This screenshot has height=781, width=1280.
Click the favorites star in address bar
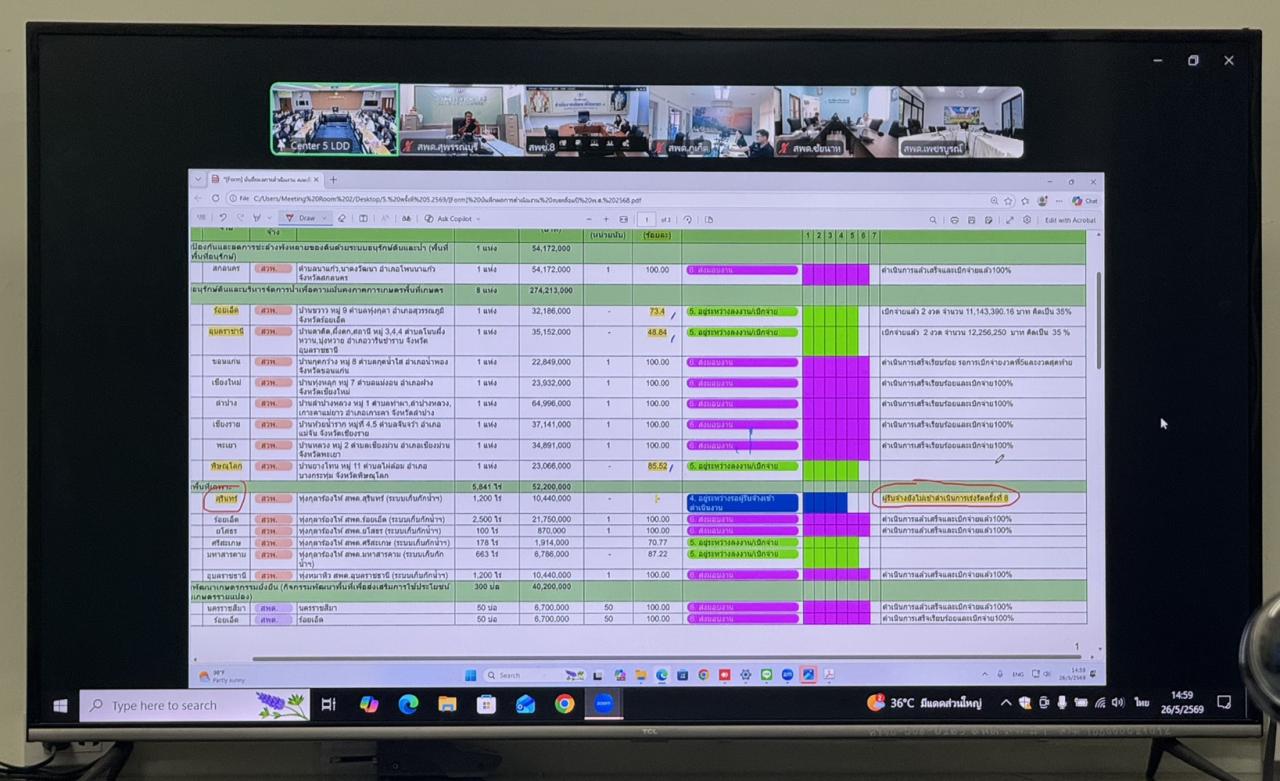(x=1008, y=200)
